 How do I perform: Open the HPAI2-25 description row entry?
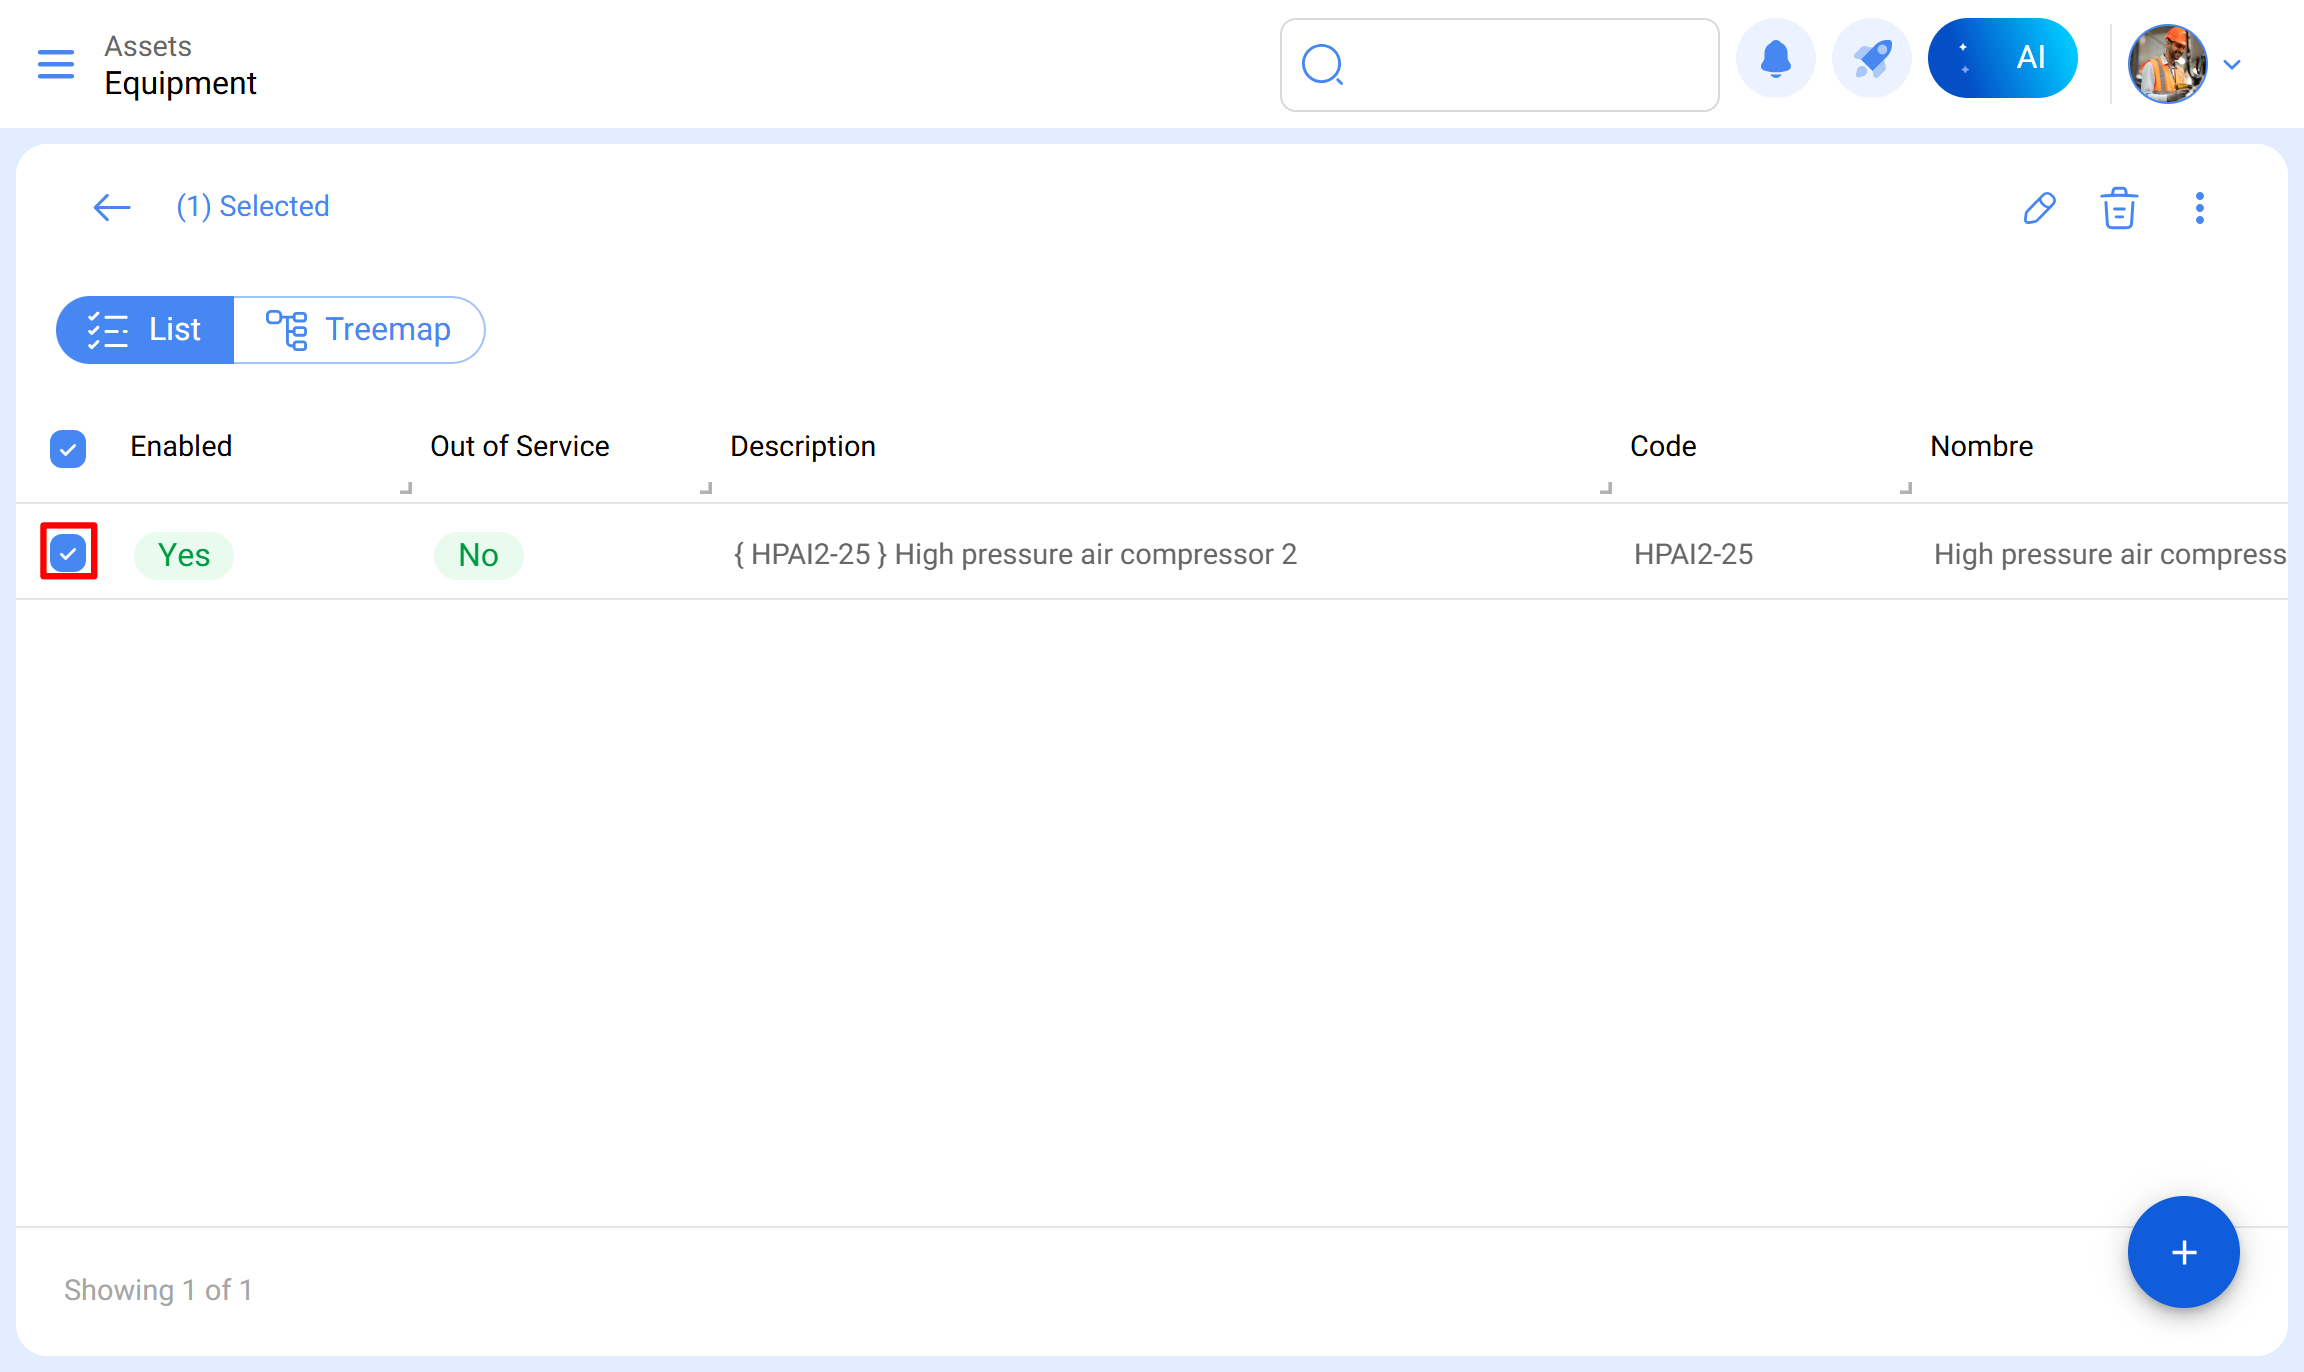pos(1014,554)
